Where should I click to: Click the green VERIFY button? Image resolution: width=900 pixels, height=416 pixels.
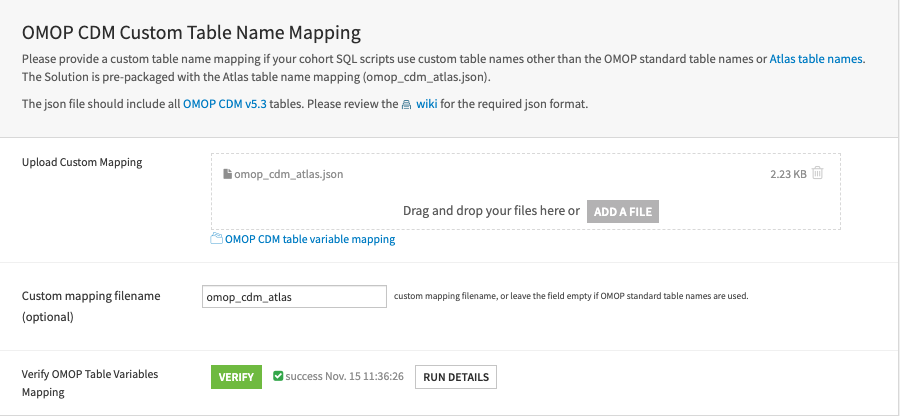[x=236, y=377]
